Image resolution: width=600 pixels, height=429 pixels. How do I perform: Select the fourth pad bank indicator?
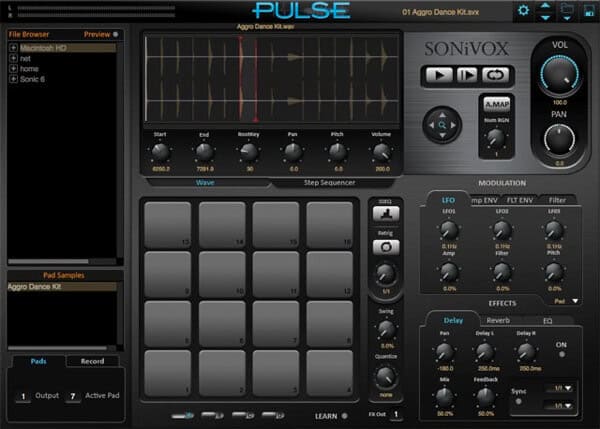pos(273,415)
